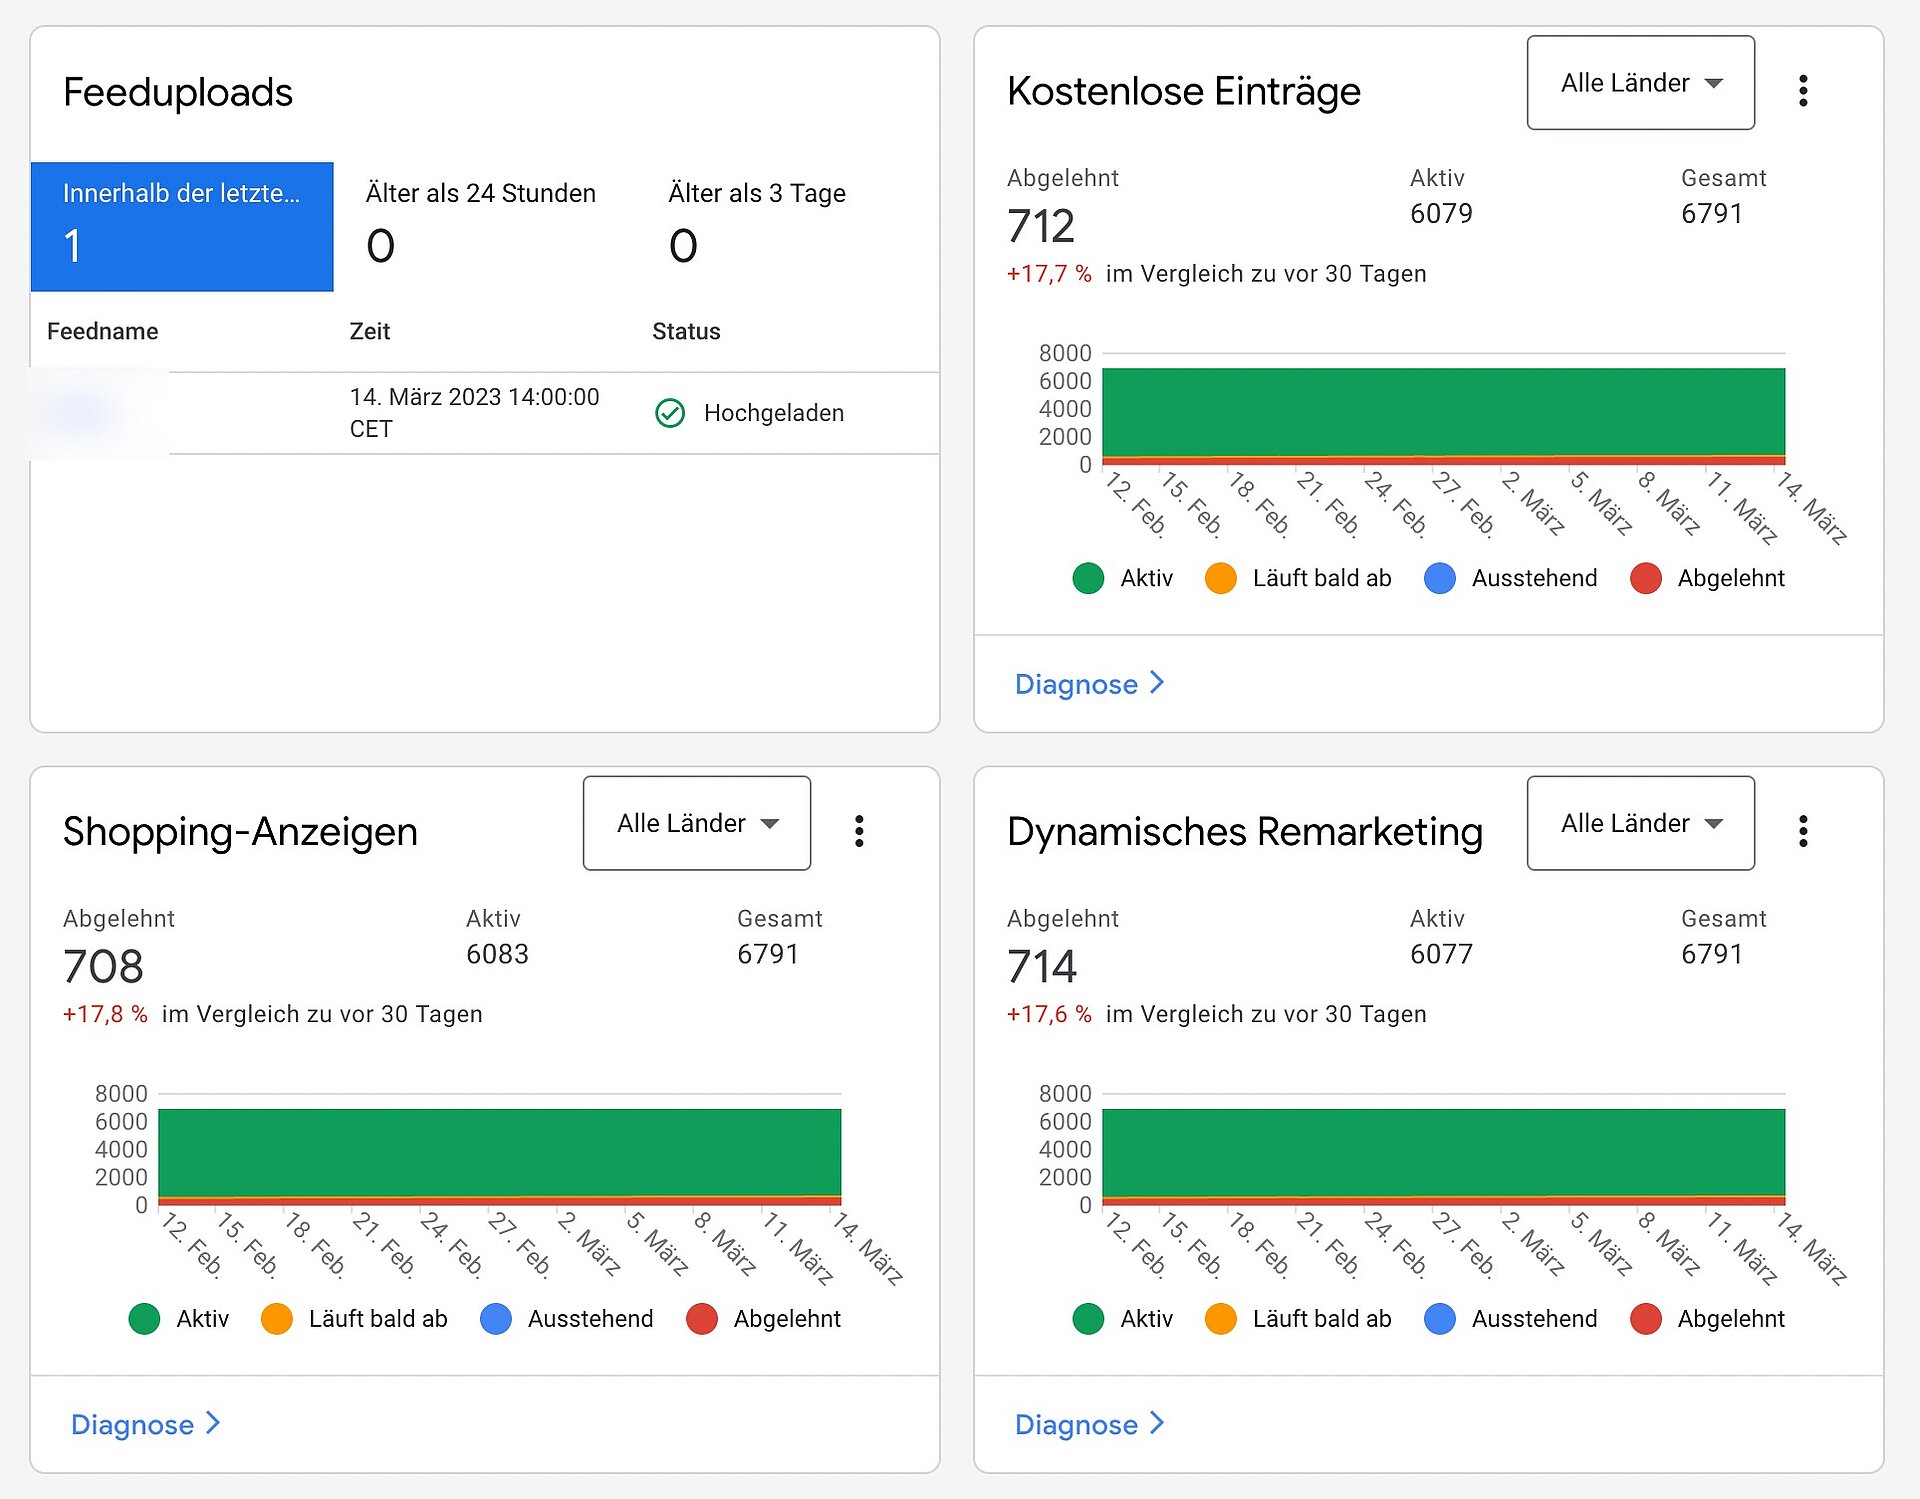
Task: Expand Alle Länder dropdown in Dynamisches Remarketing
Action: point(1640,823)
